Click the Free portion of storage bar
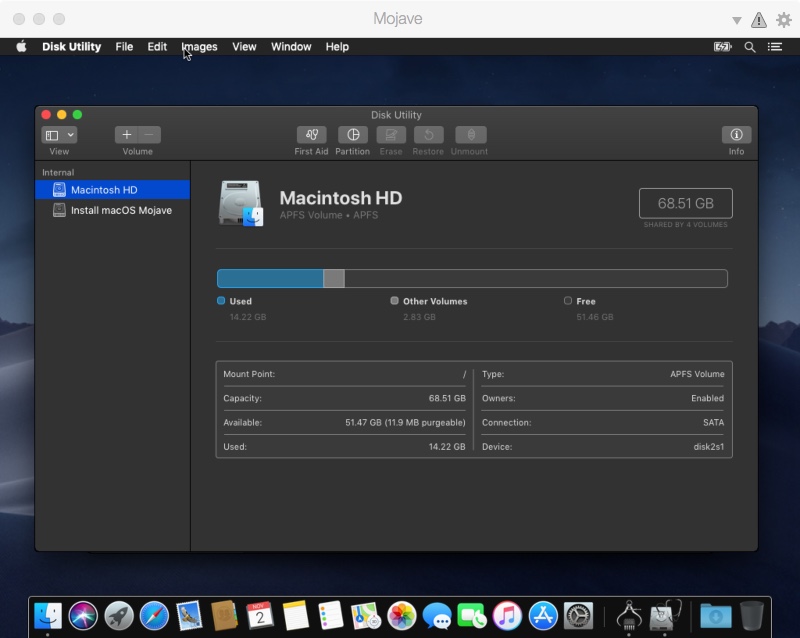The height and width of the screenshot is (638, 800). (536, 279)
